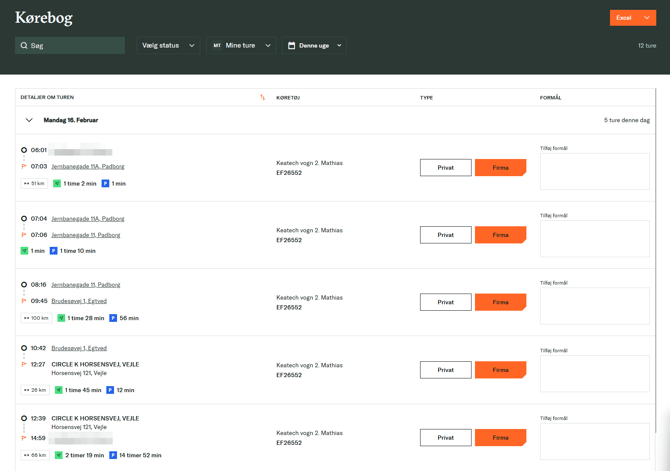Click the calendar icon beside Denne uge
This screenshot has width=670, height=471.
click(291, 46)
